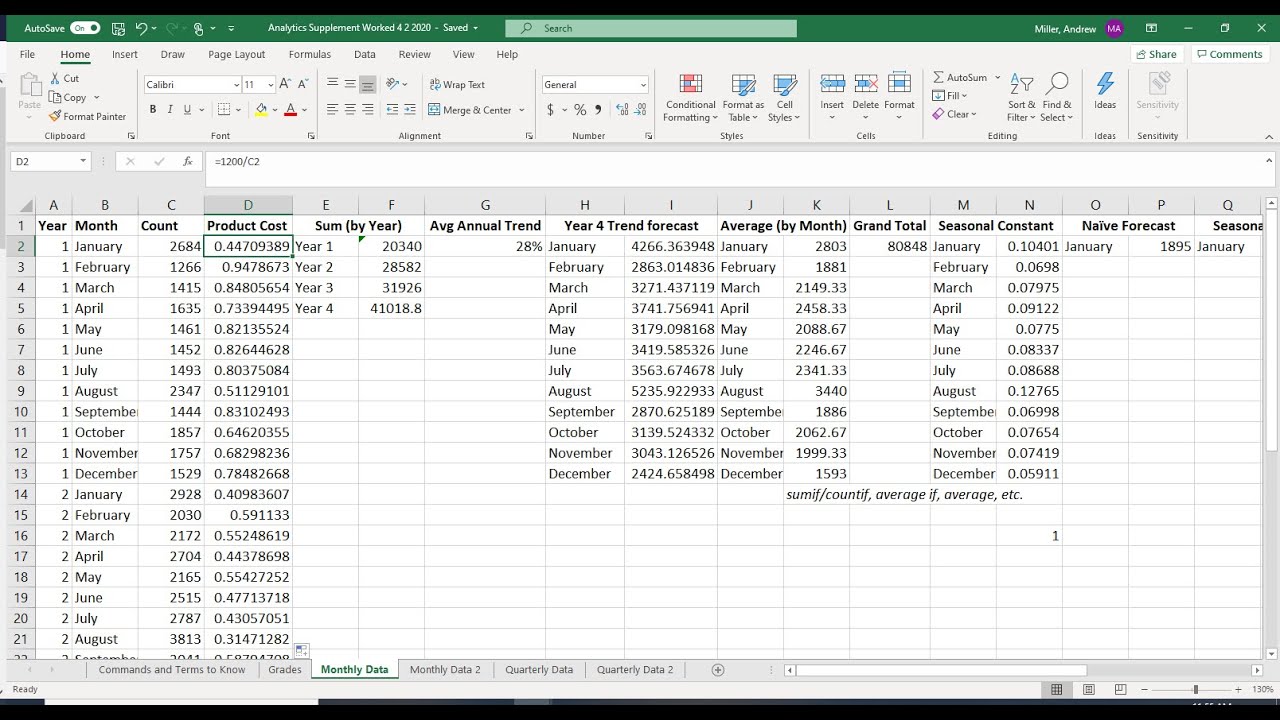Increase font size with larger A

(x=285, y=85)
